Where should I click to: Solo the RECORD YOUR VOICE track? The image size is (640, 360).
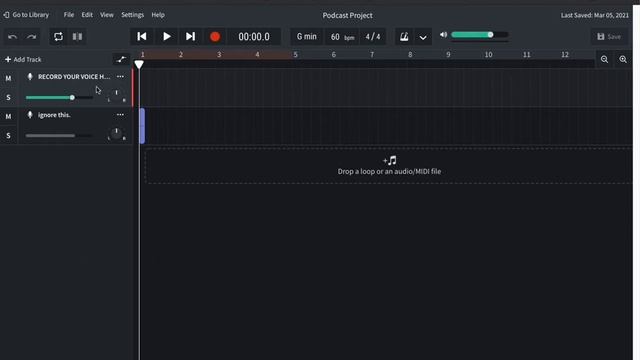point(8,98)
